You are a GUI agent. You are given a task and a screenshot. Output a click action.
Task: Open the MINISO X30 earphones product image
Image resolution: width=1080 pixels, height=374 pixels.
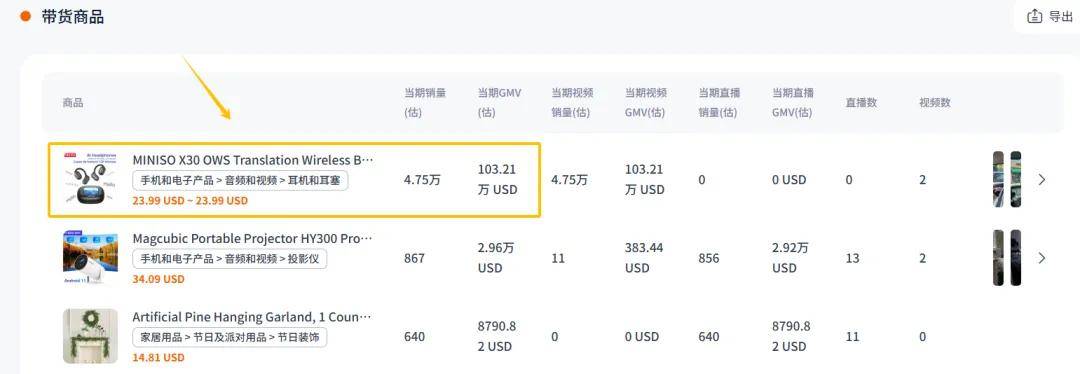coord(90,179)
